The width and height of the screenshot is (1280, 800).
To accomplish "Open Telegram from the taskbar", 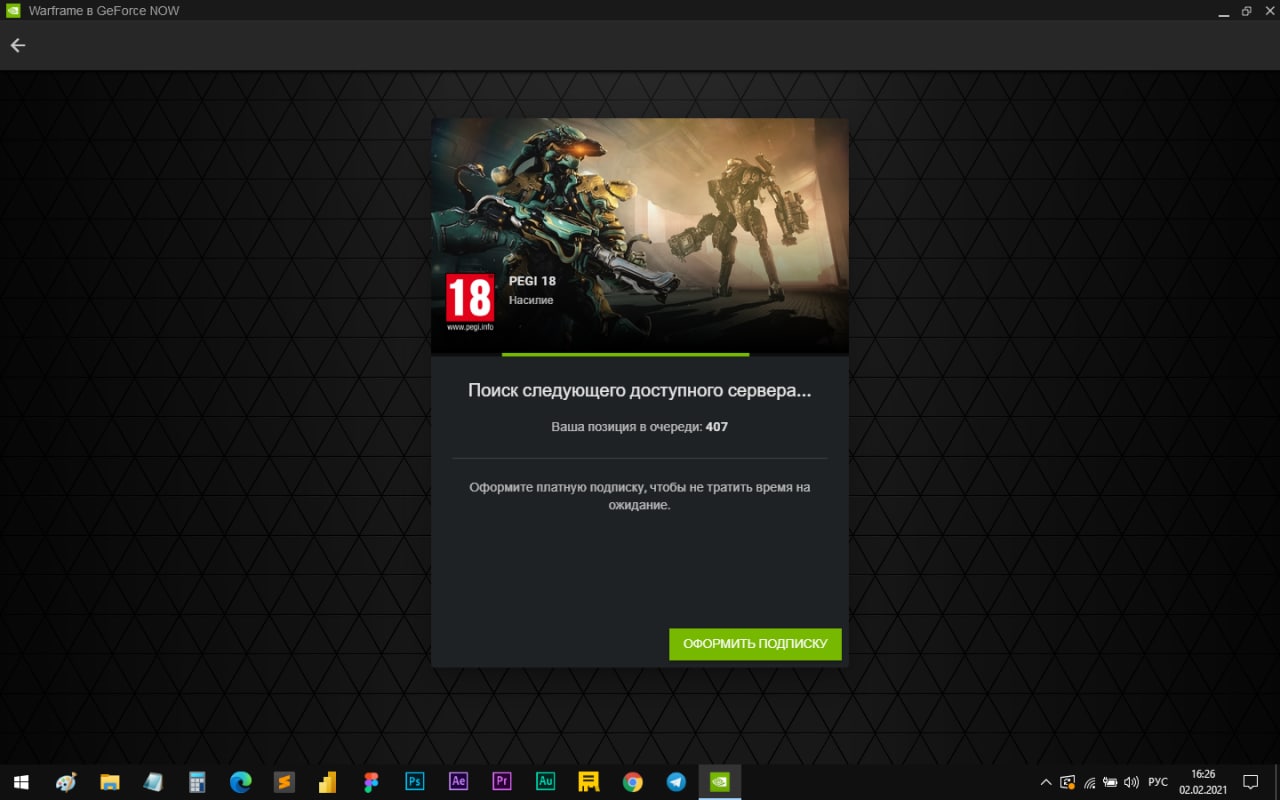I will tap(676, 782).
